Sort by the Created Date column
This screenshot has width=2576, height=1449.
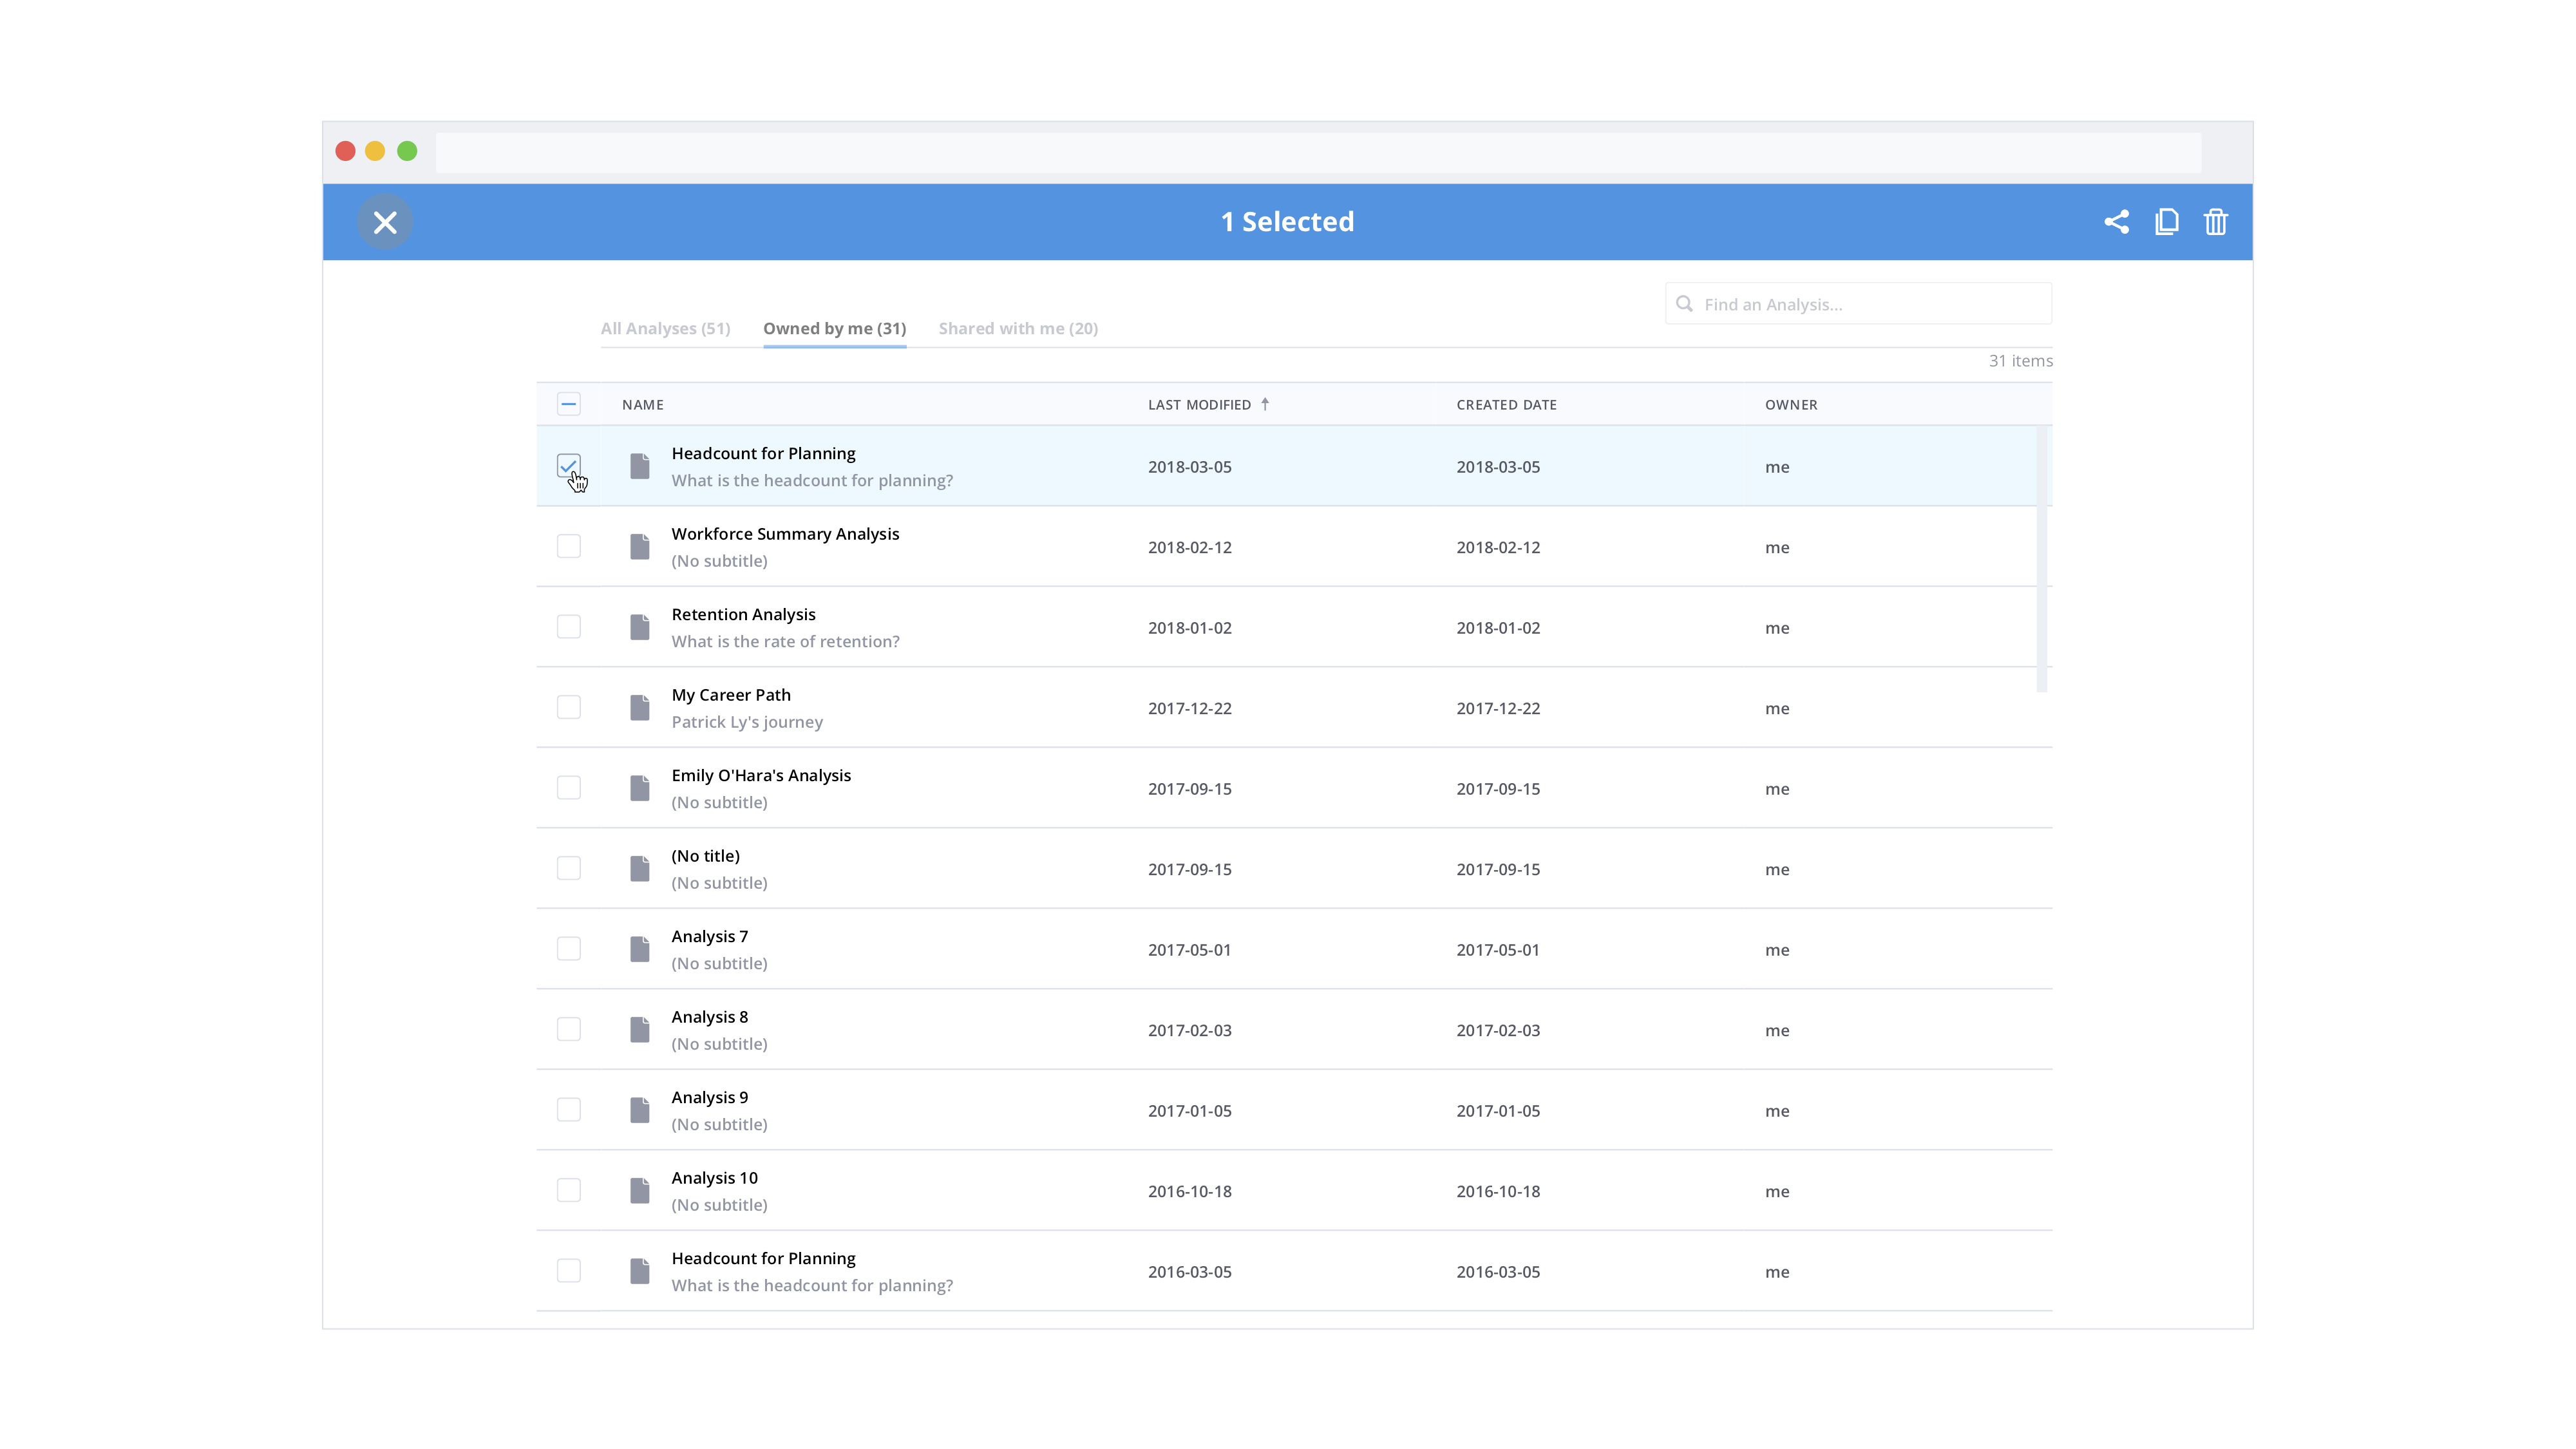pyautogui.click(x=1506, y=405)
